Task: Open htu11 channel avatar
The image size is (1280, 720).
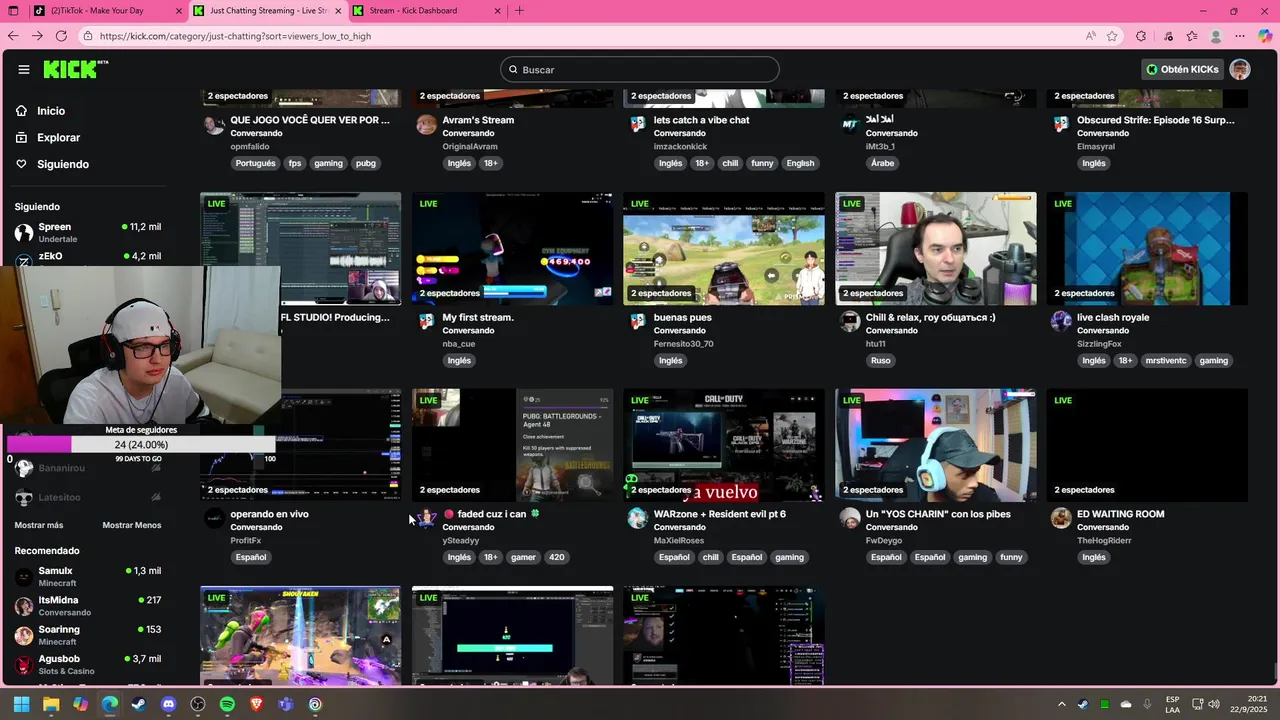Action: point(850,322)
